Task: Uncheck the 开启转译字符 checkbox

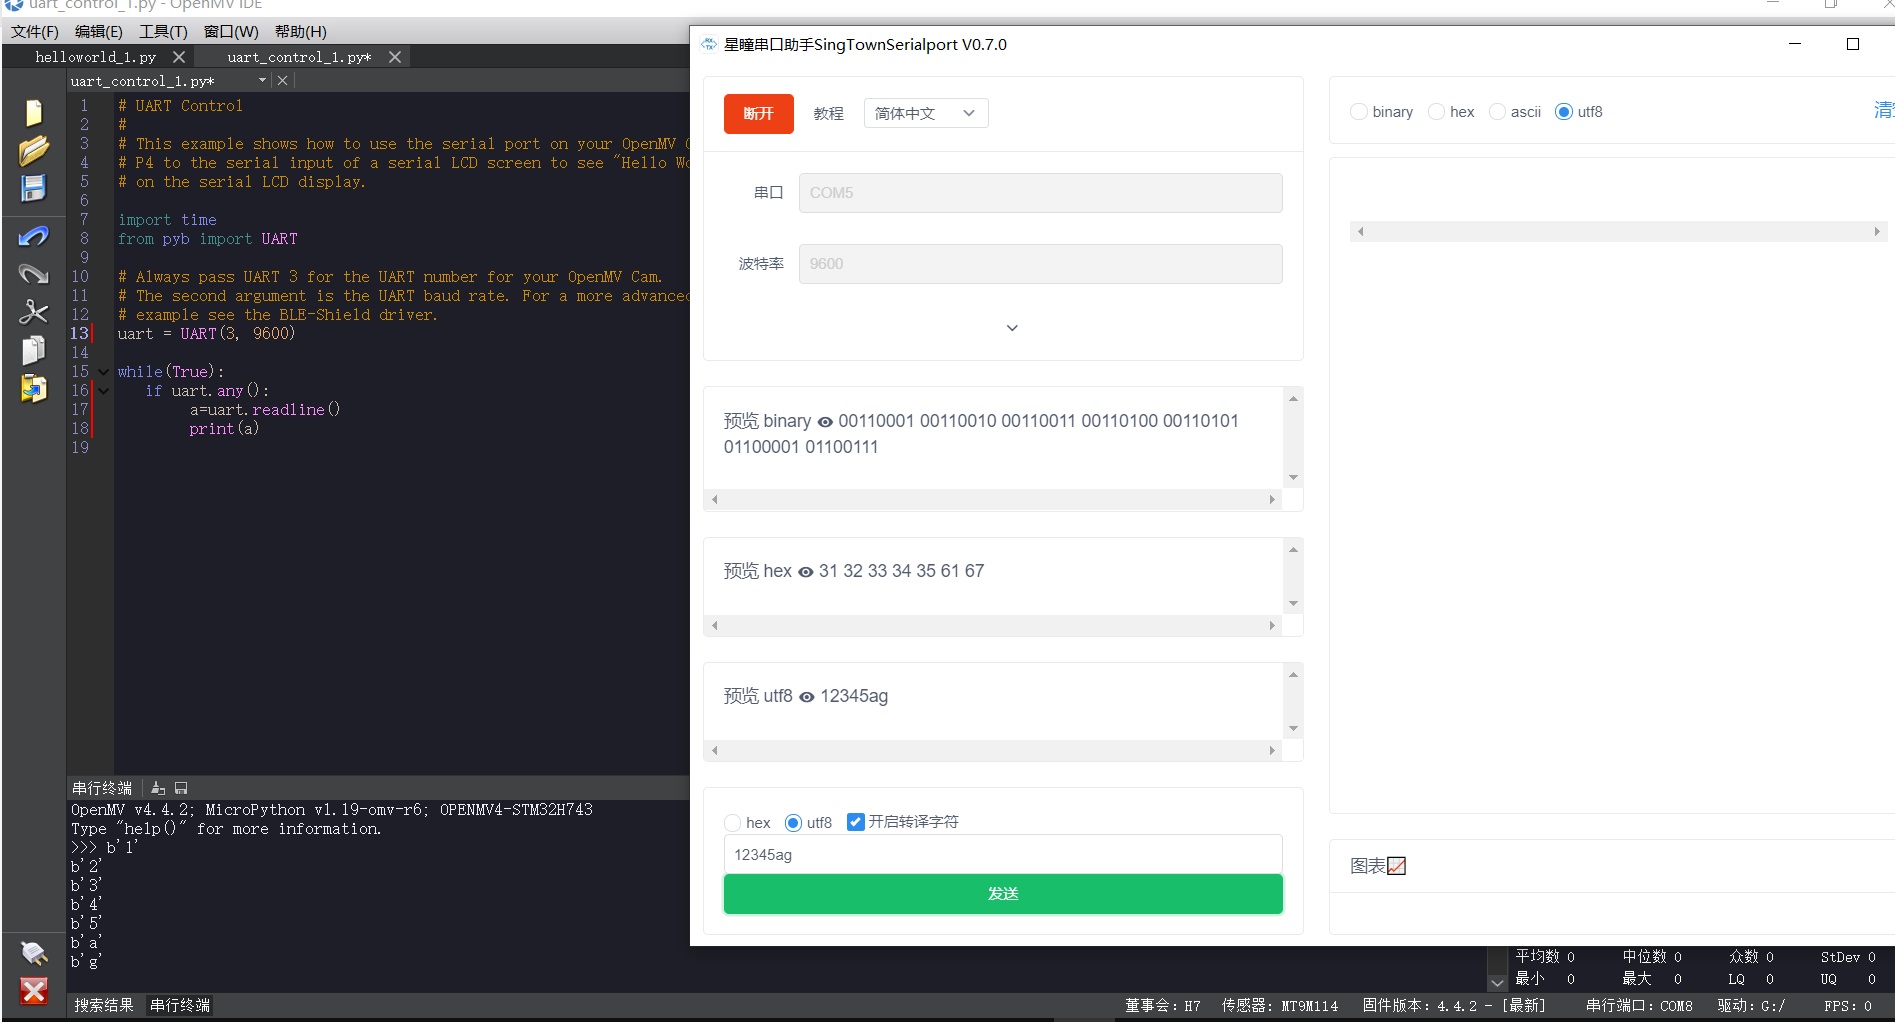Action: 855,822
